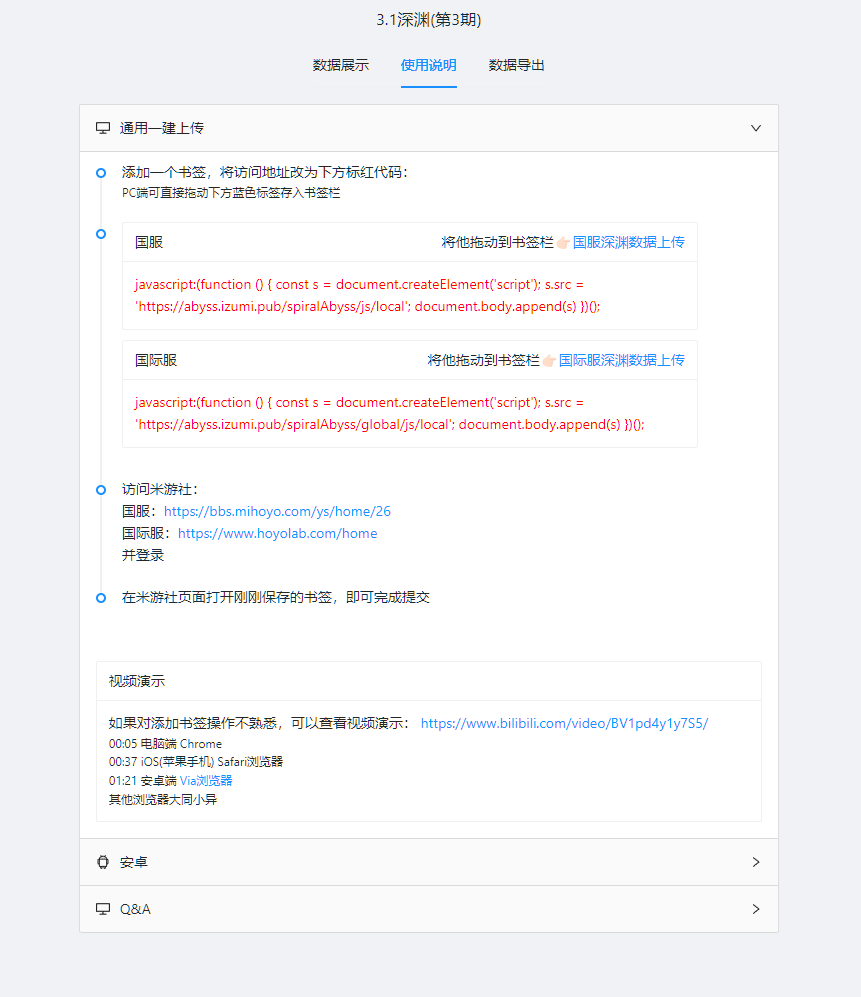The height and width of the screenshot is (997, 861).
Task: Open the www.hoyolab.com/home link
Action: [277, 533]
